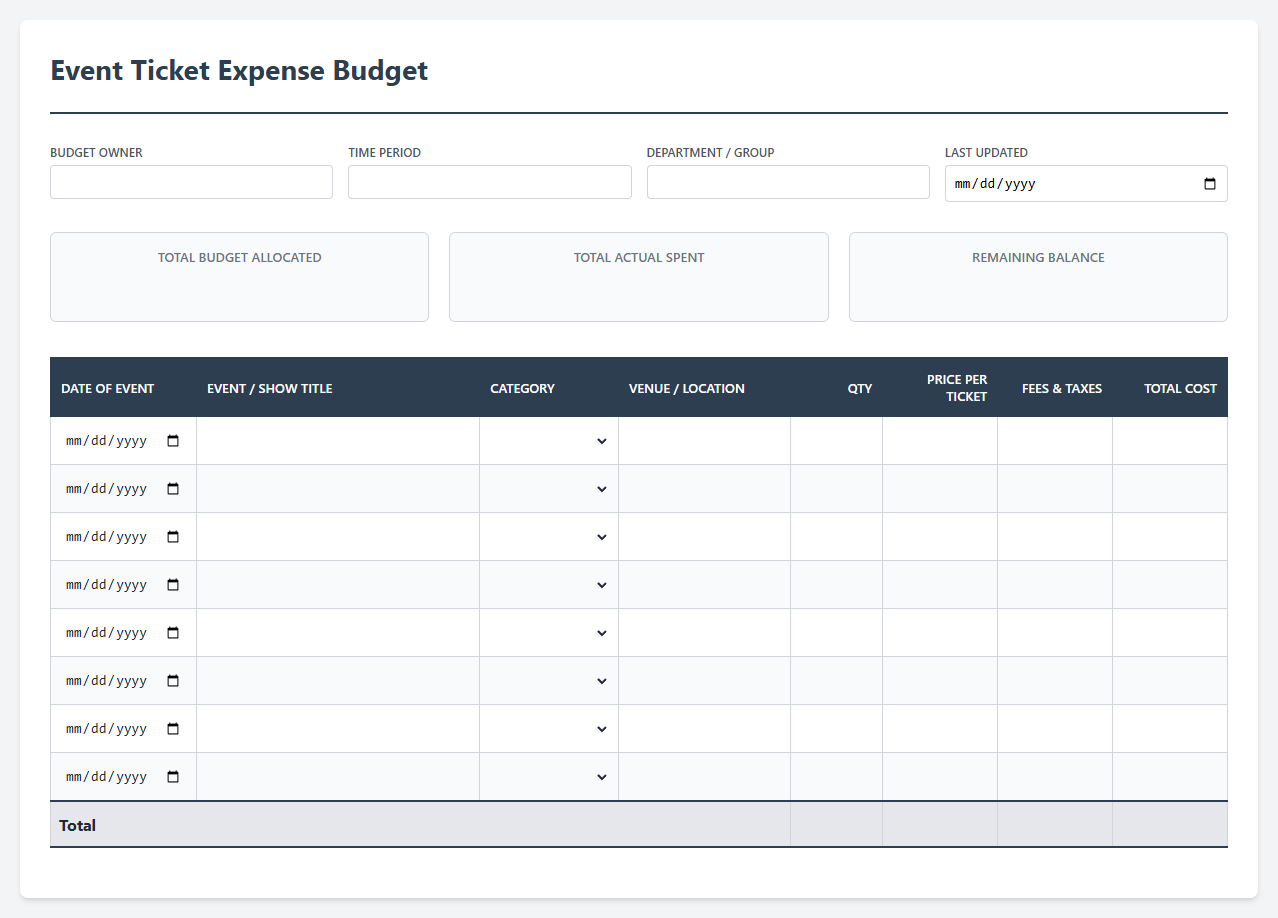Expand Category dropdown in third table row
The image size is (1278, 918).
(549, 537)
